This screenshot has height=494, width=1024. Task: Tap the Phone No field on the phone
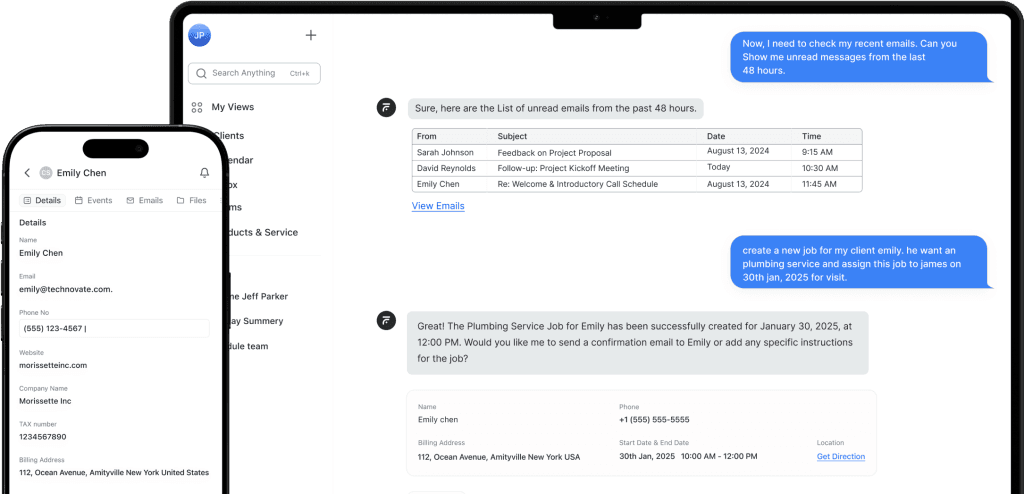point(113,328)
